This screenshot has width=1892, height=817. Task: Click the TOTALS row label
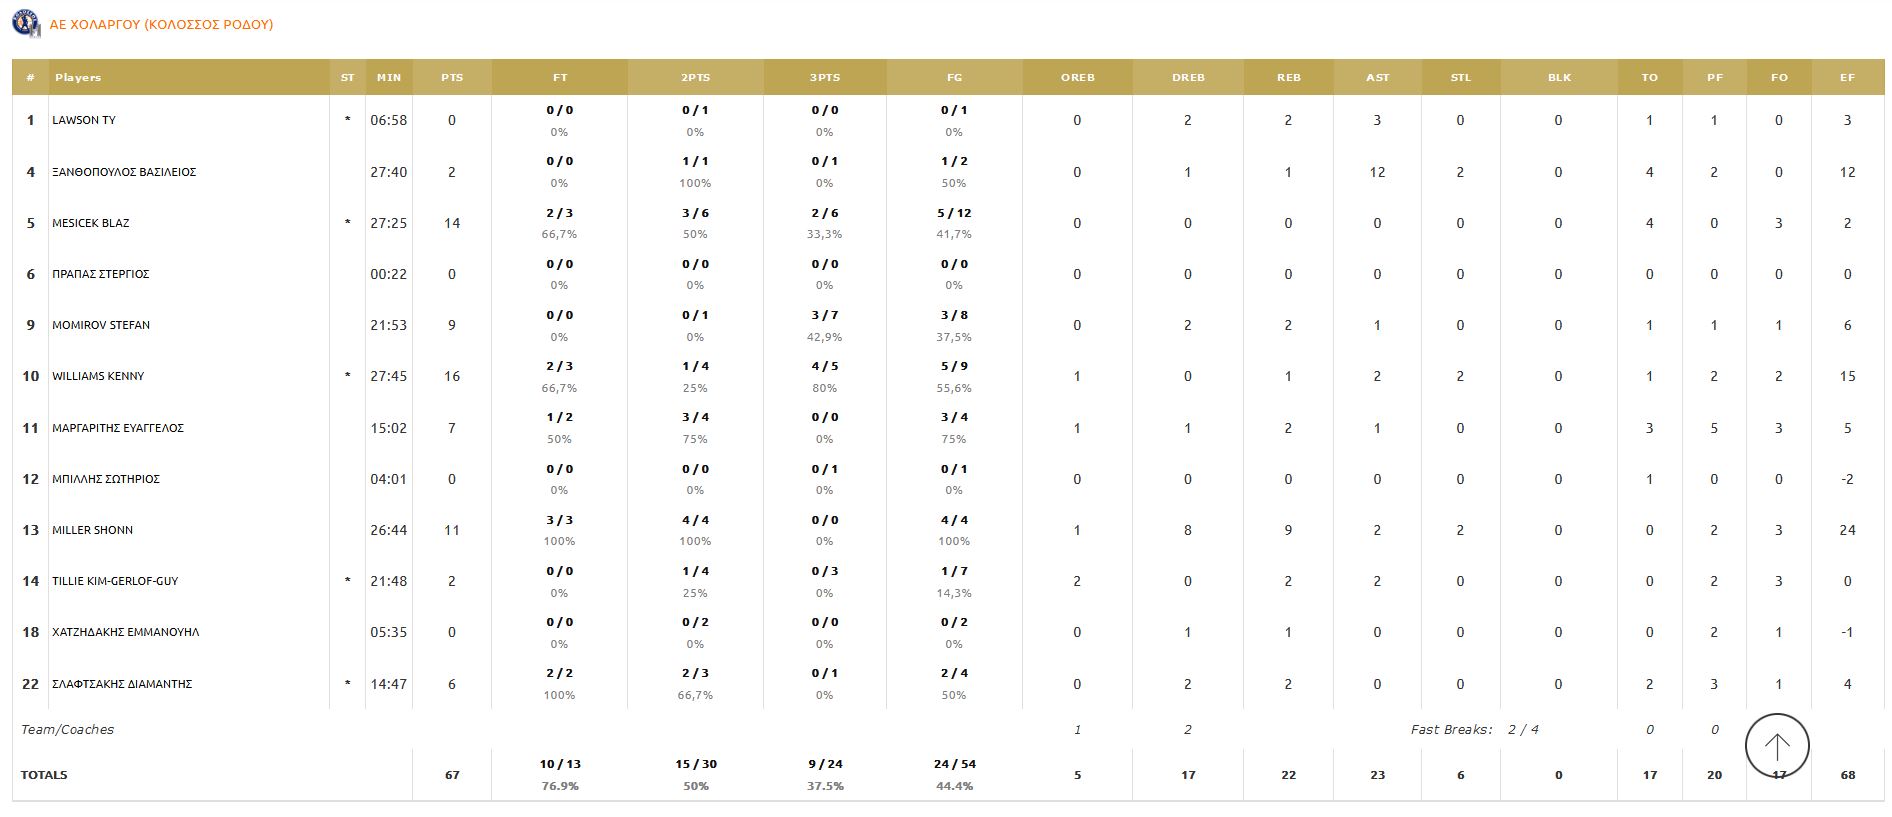pos(44,774)
